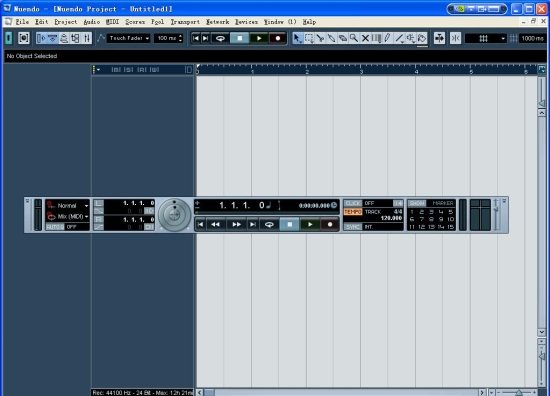This screenshot has height=396, width=550.
Task: Select the Glue tool
Action: (331, 38)
